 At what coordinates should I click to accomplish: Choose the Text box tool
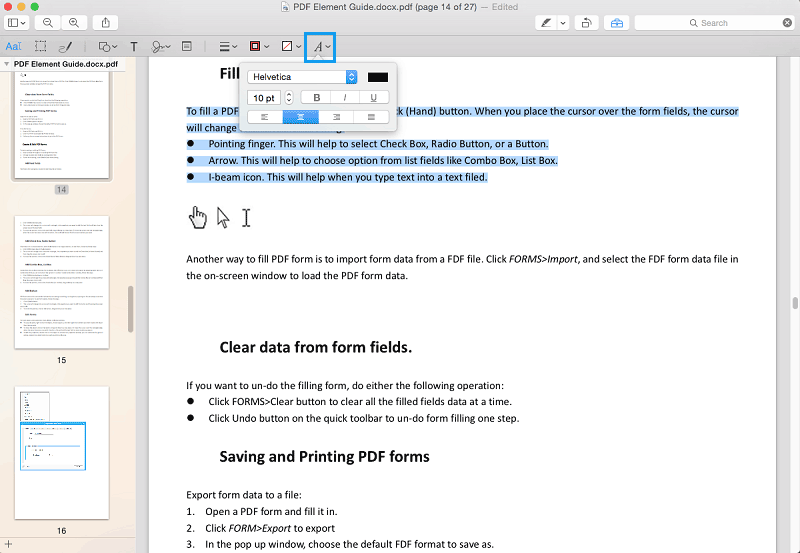(134, 47)
